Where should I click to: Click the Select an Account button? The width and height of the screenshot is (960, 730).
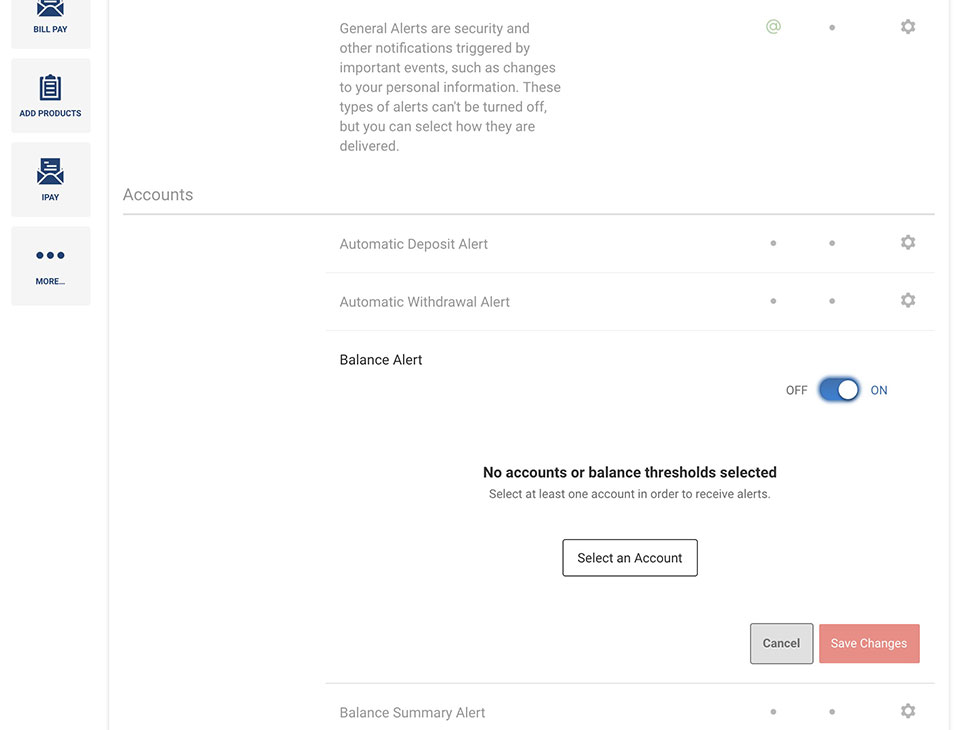[629, 558]
